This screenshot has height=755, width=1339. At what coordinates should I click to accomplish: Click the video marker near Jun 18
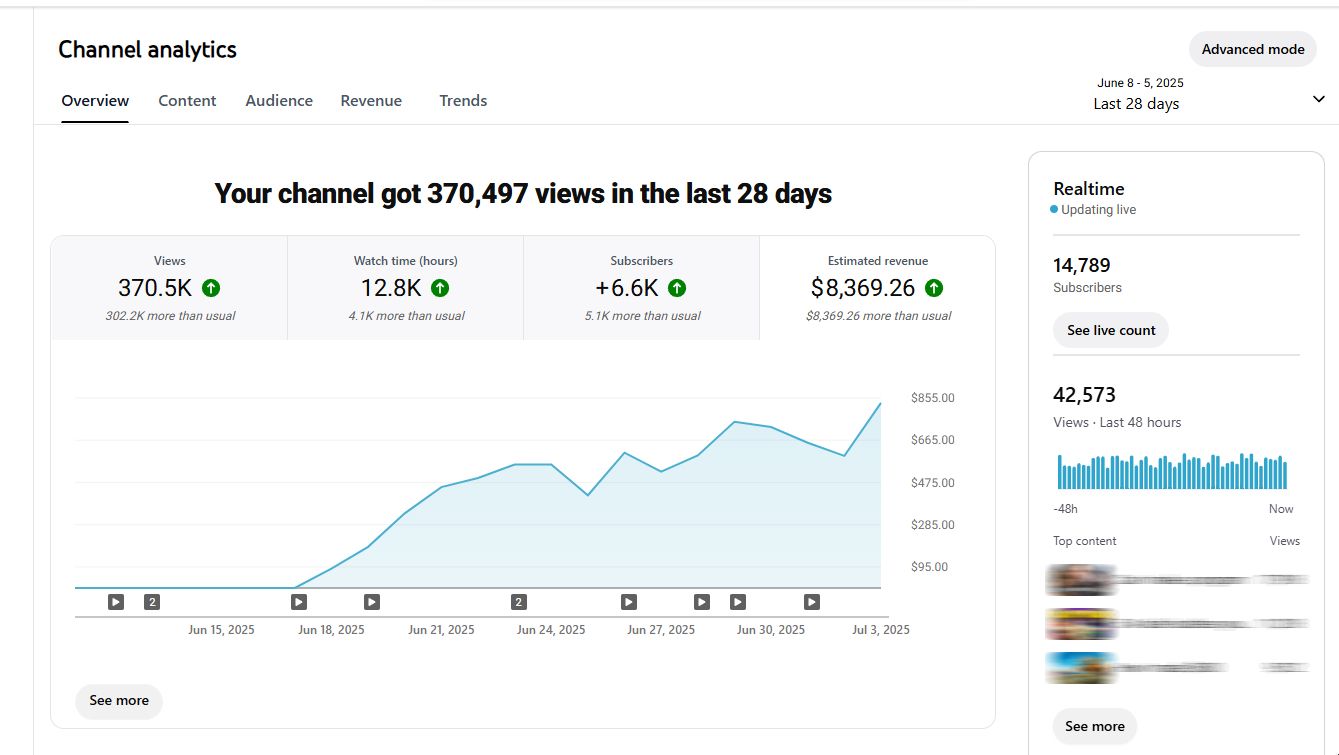(x=297, y=601)
